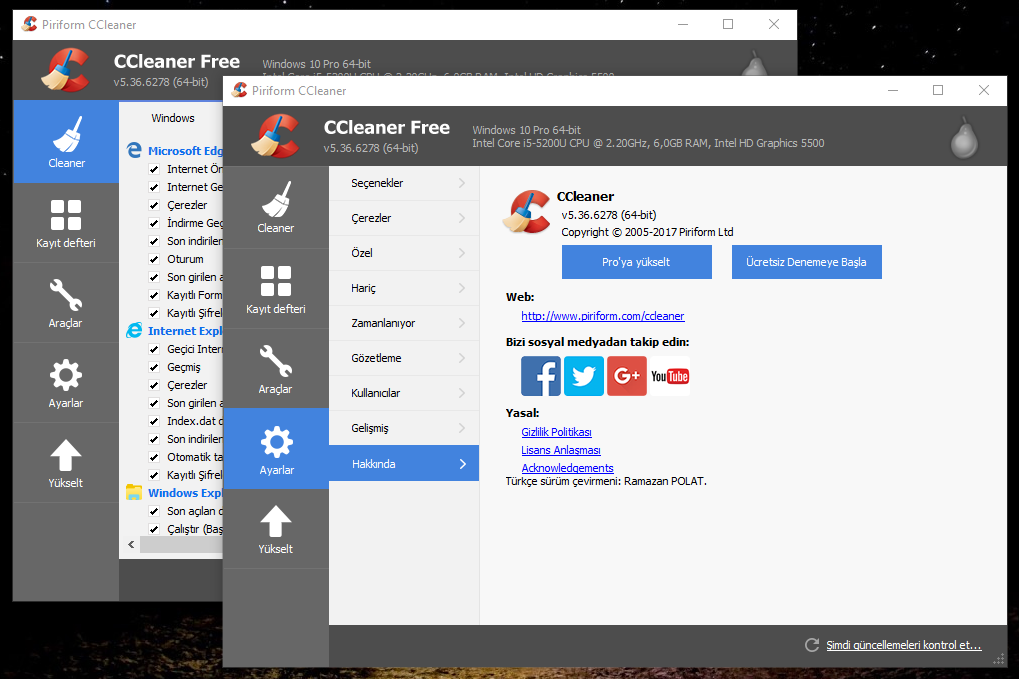Open the Google Plus social icon
The image size is (1019, 679).
[x=626, y=376]
